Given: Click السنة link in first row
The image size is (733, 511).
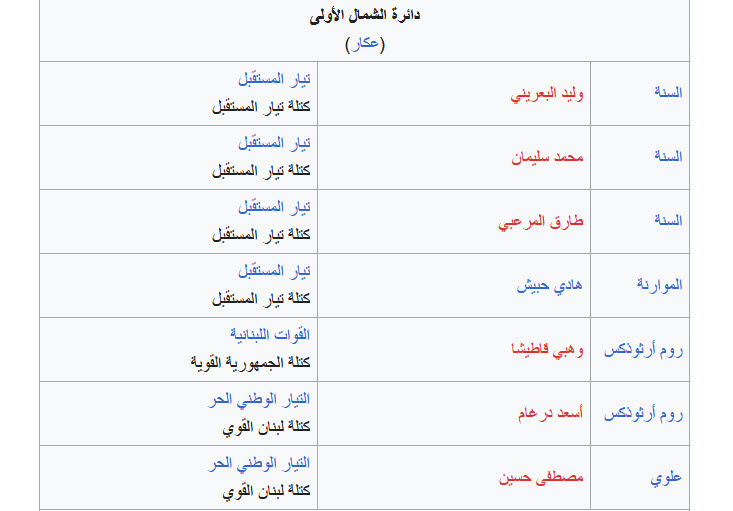Looking at the screenshot, I should [x=668, y=92].
